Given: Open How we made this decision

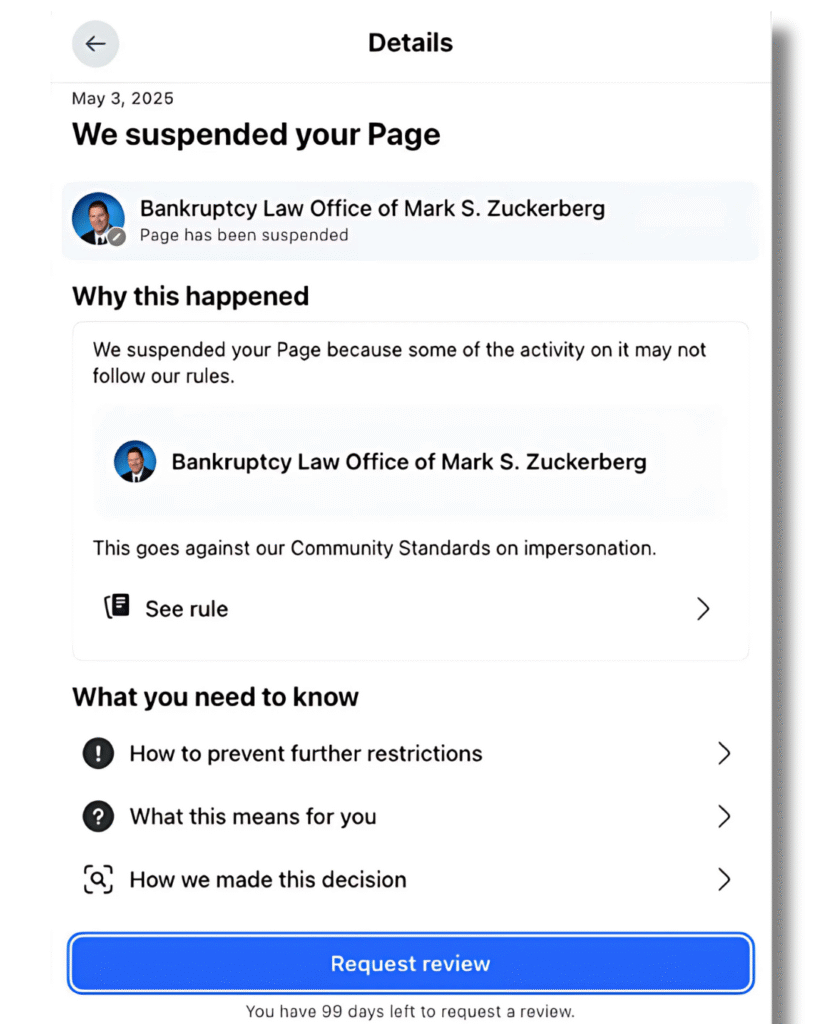Looking at the screenshot, I should (409, 880).
